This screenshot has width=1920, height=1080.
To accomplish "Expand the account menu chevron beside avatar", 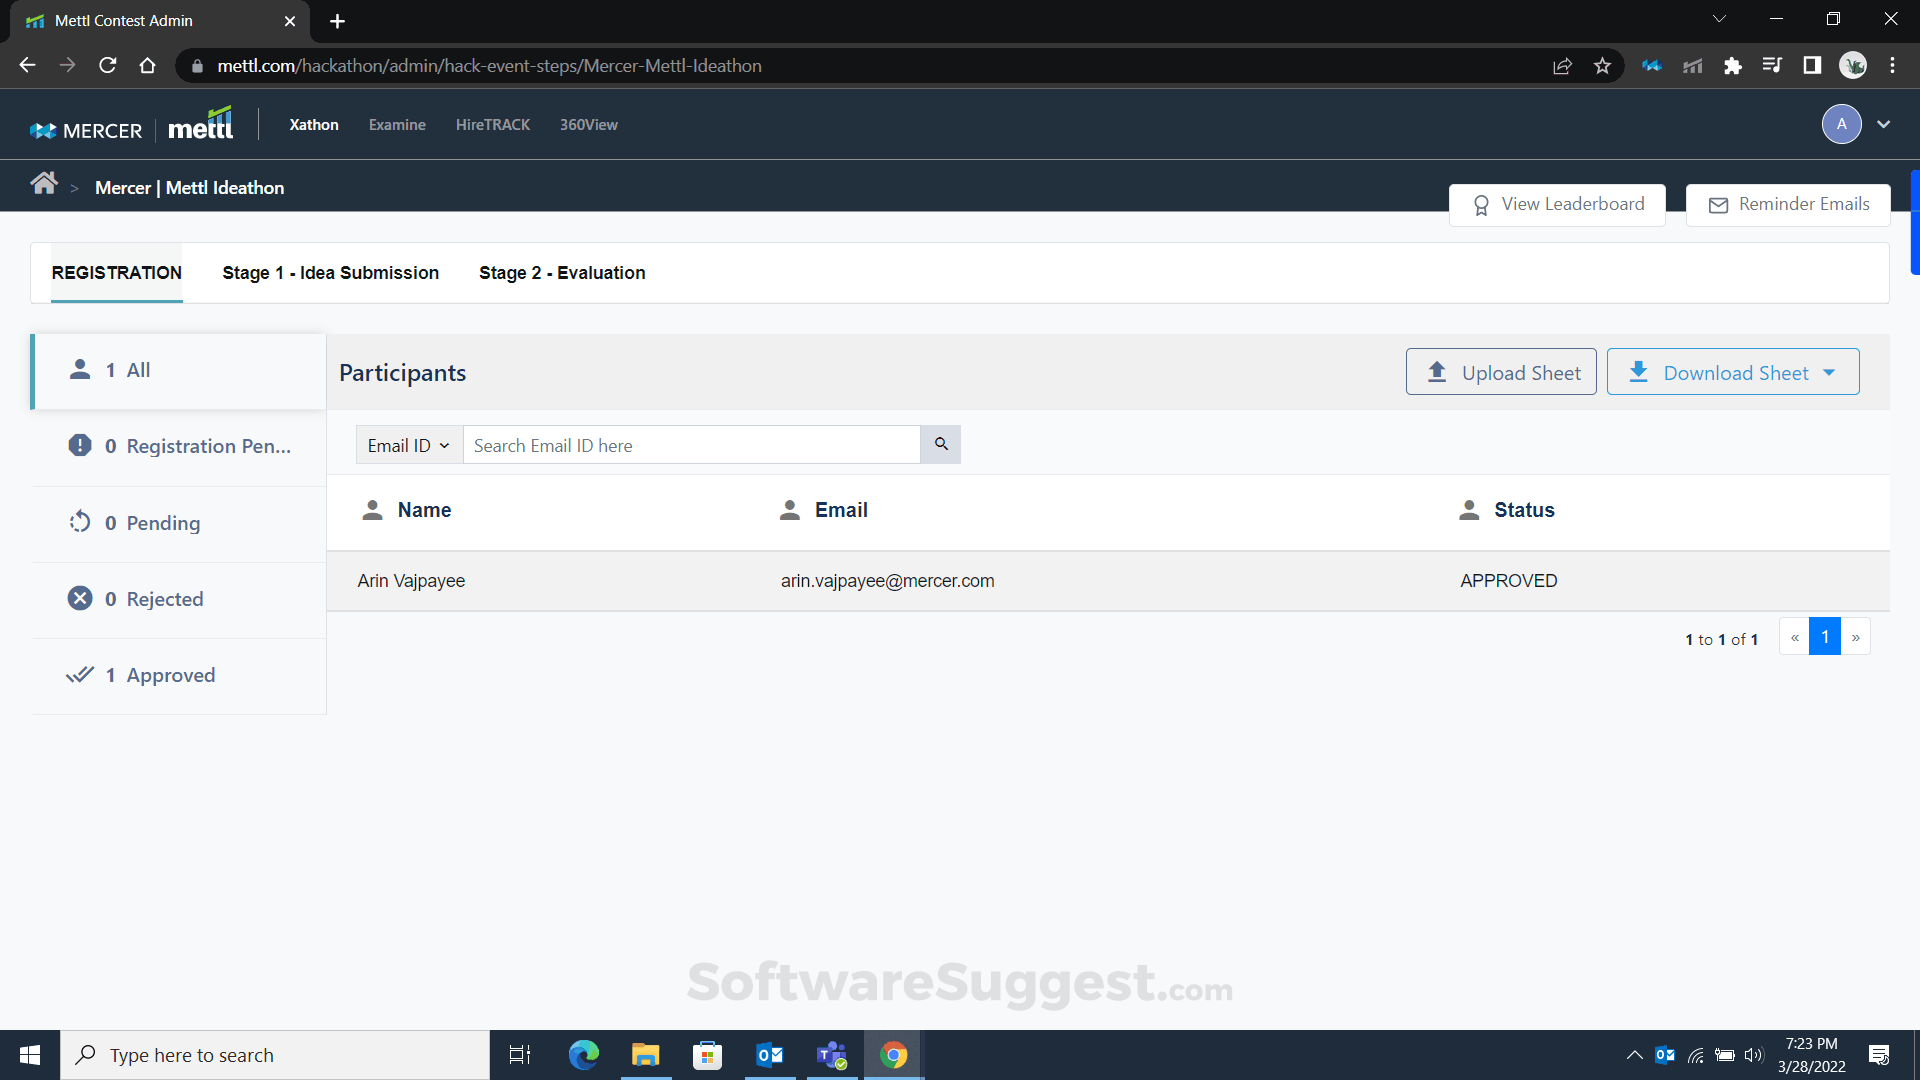I will coord(1884,124).
